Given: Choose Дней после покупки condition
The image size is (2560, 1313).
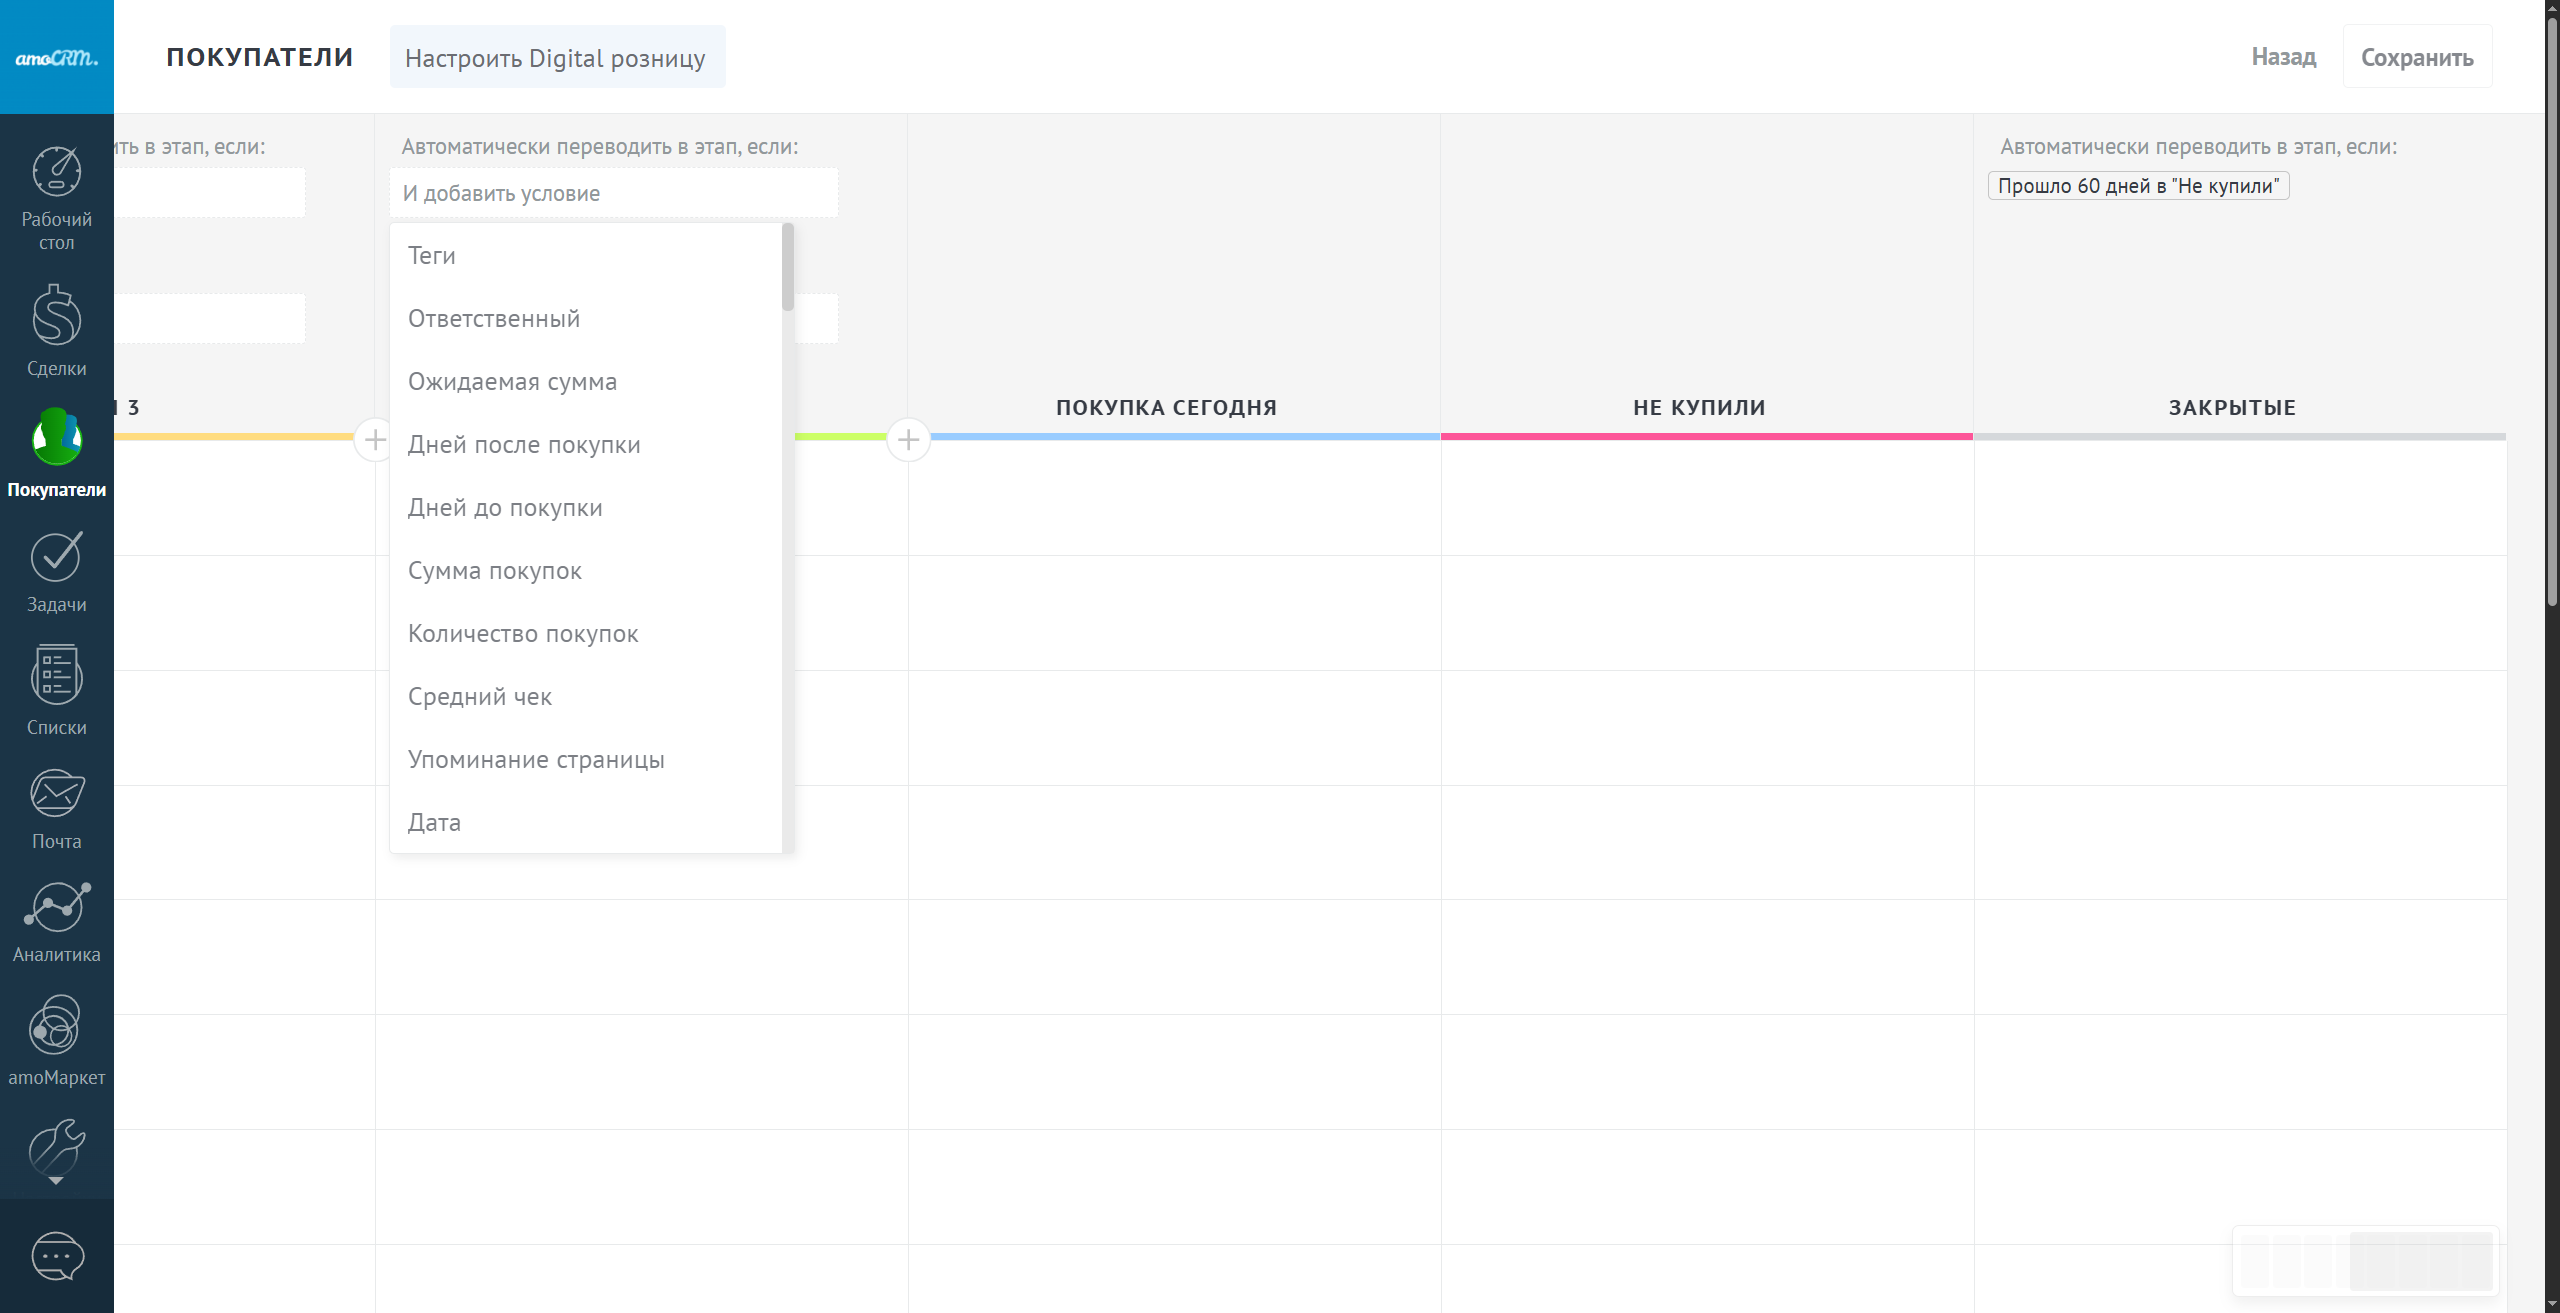Looking at the screenshot, I should (524, 445).
